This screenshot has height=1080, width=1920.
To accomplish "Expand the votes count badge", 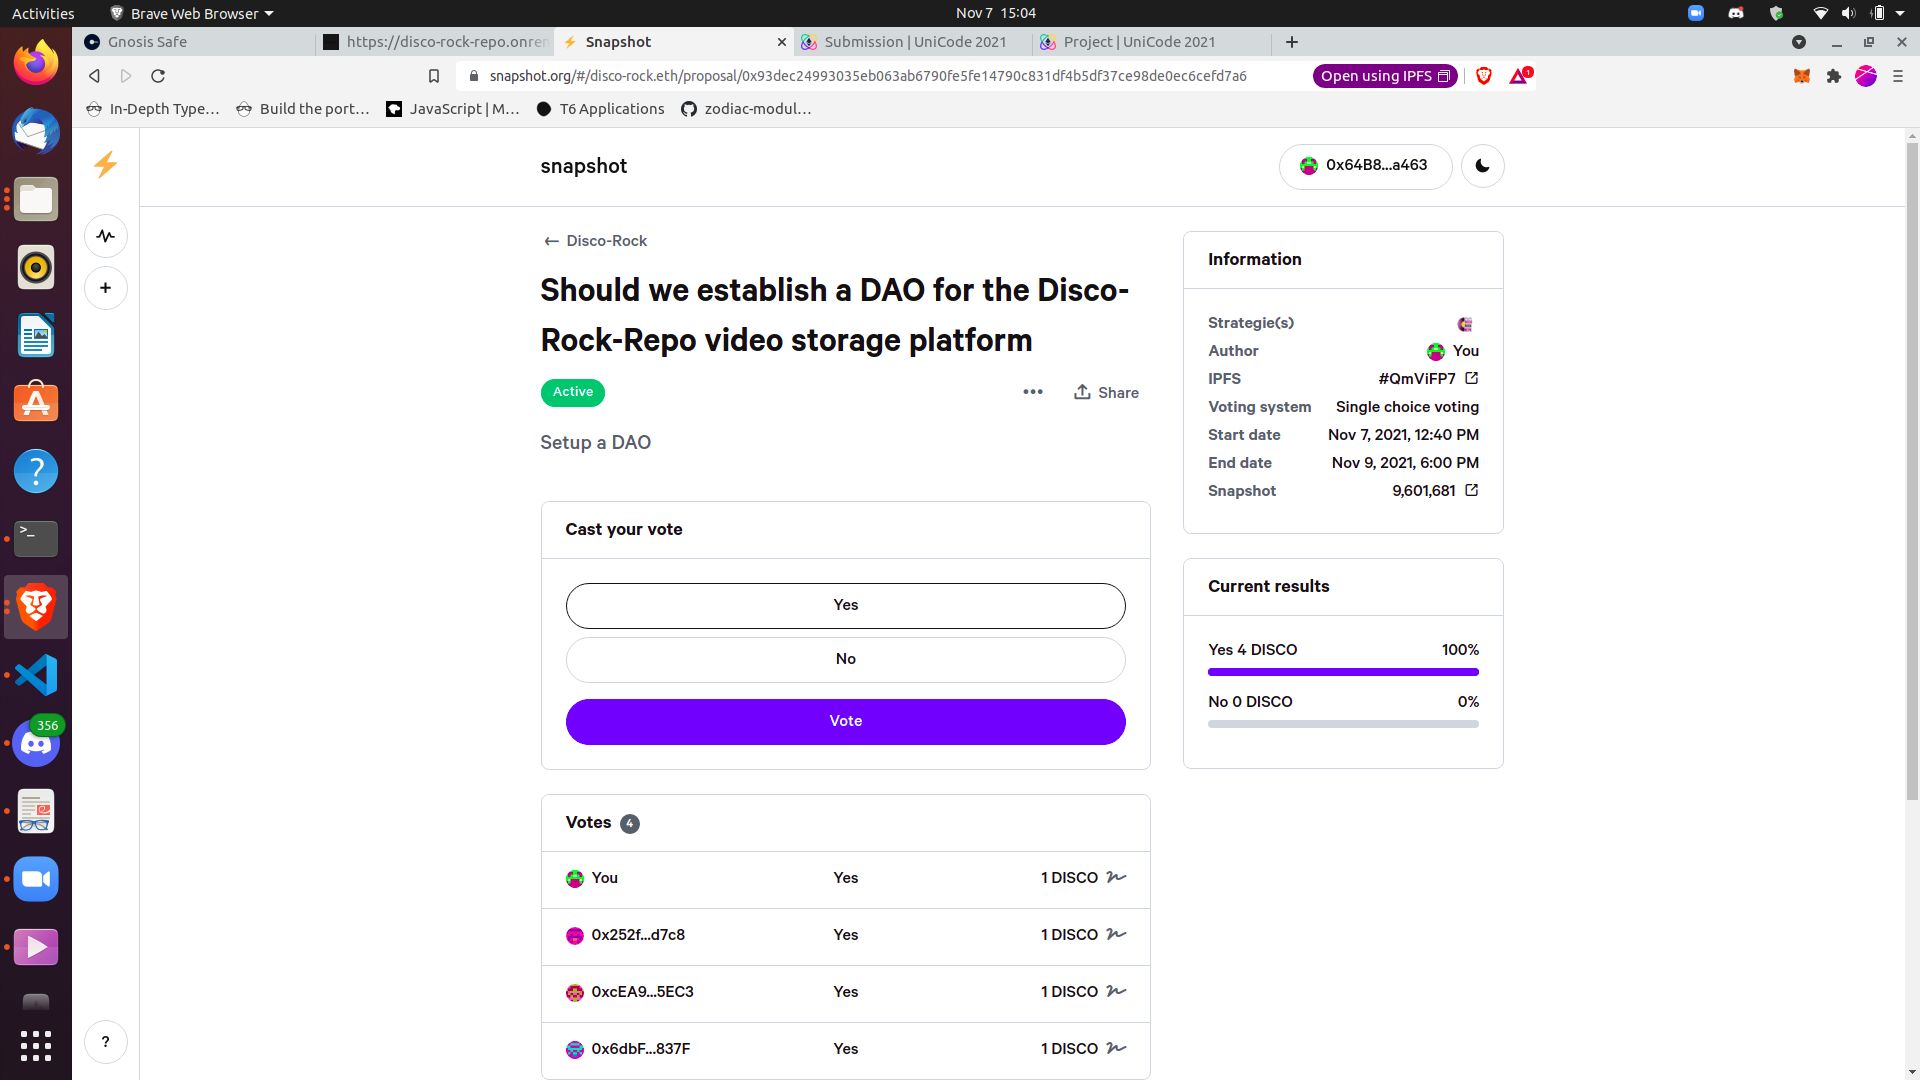I will tap(630, 823).
